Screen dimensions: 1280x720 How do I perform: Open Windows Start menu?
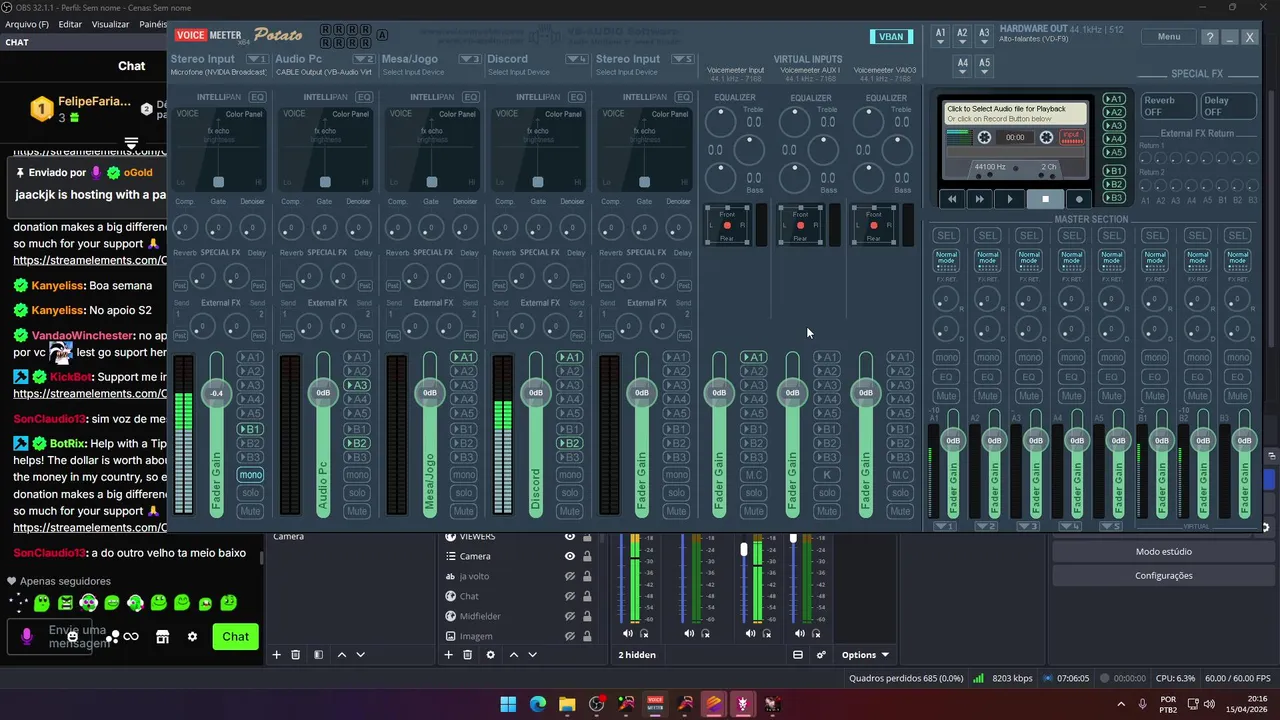pyautogui.click(x=508, y=704)
